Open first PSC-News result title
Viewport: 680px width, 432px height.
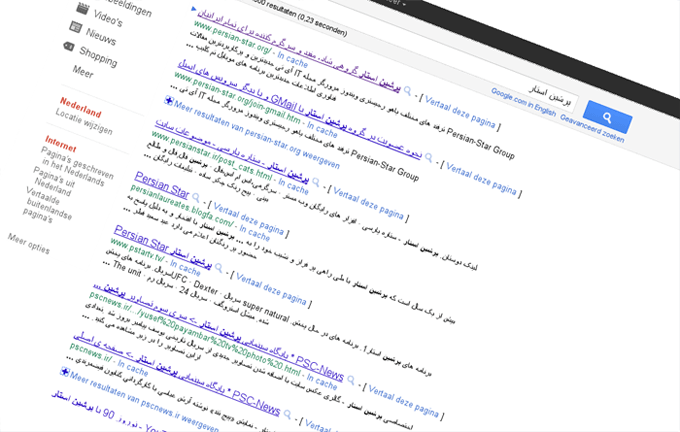[218, 332]
